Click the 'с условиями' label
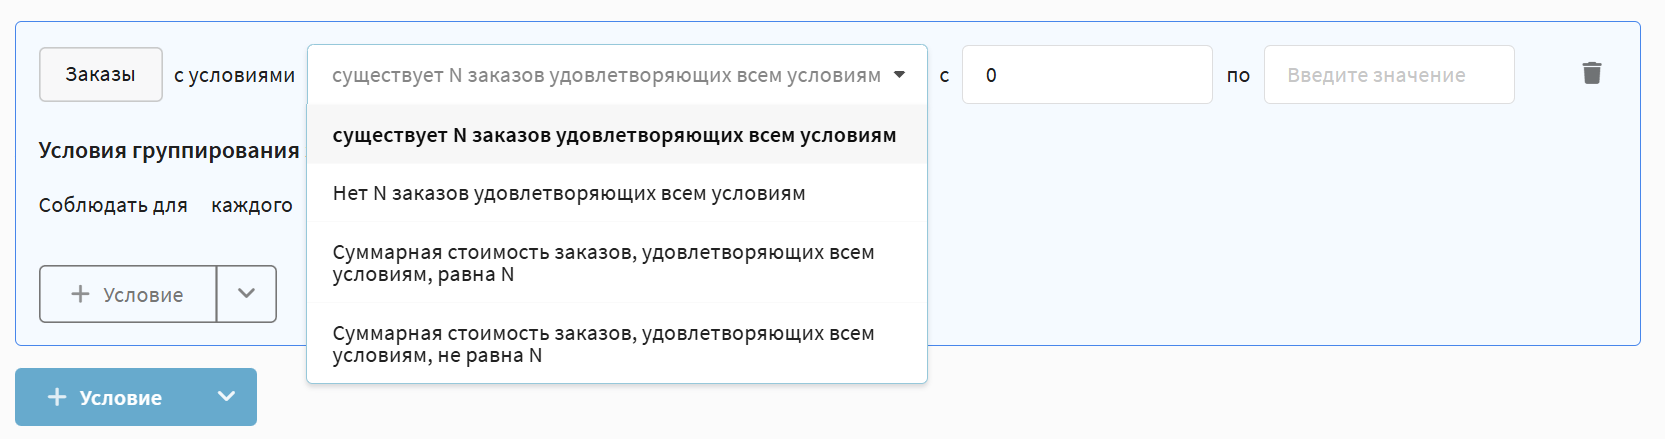Viewport: 1665px width, 439px height. click(x=234, y=75)
